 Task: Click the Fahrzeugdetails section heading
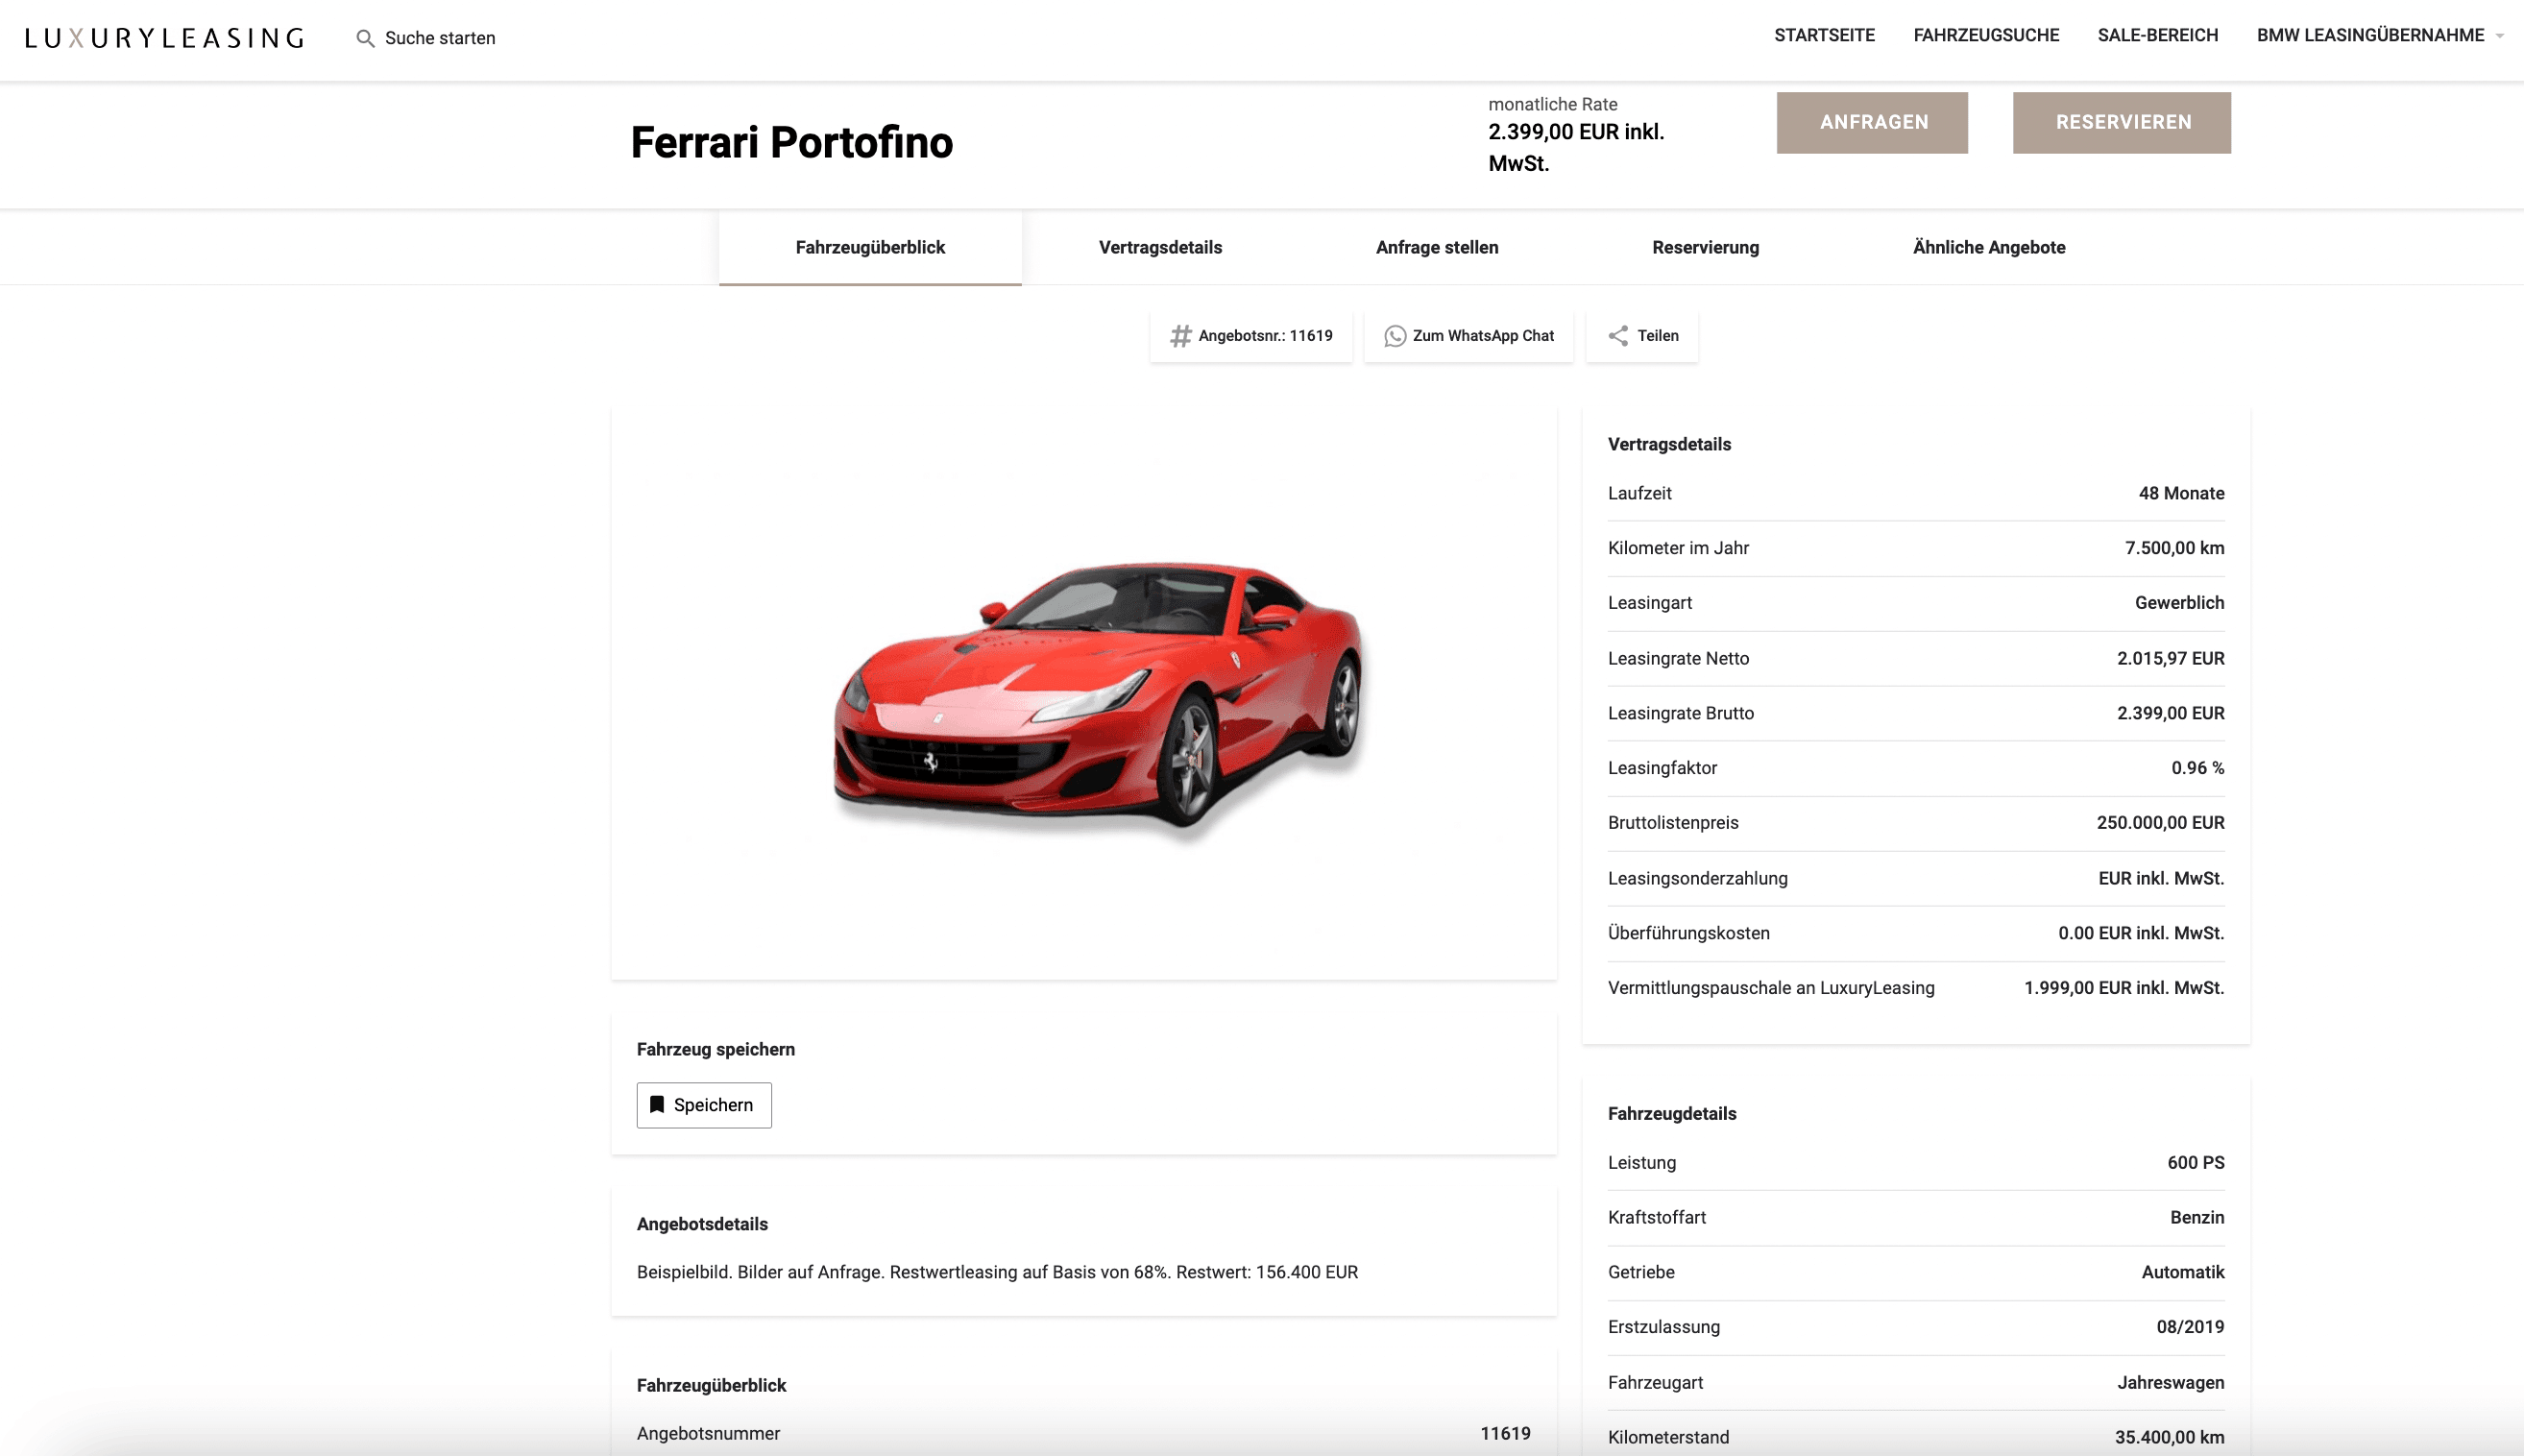tap(1671, 1114)
